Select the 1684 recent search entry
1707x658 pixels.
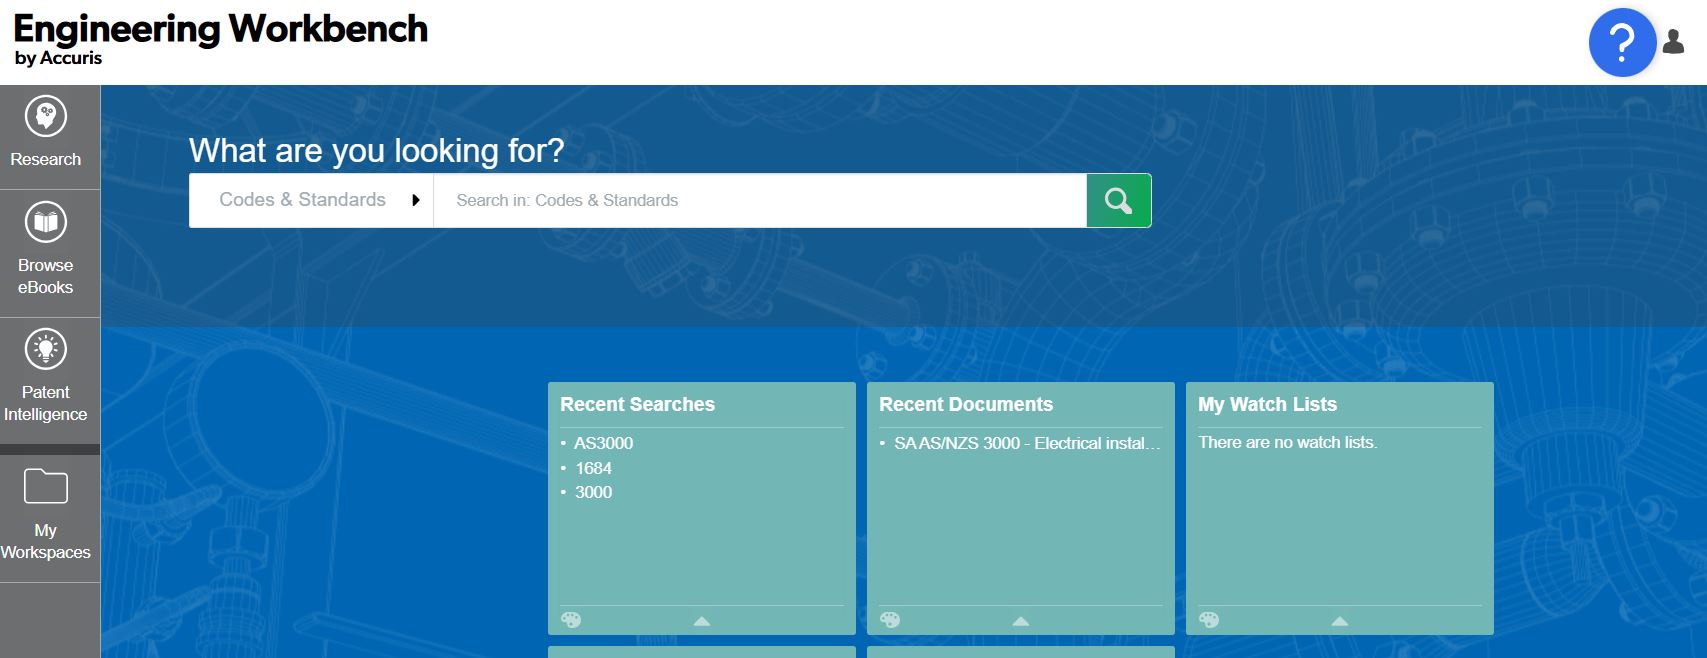pos(593,468)
